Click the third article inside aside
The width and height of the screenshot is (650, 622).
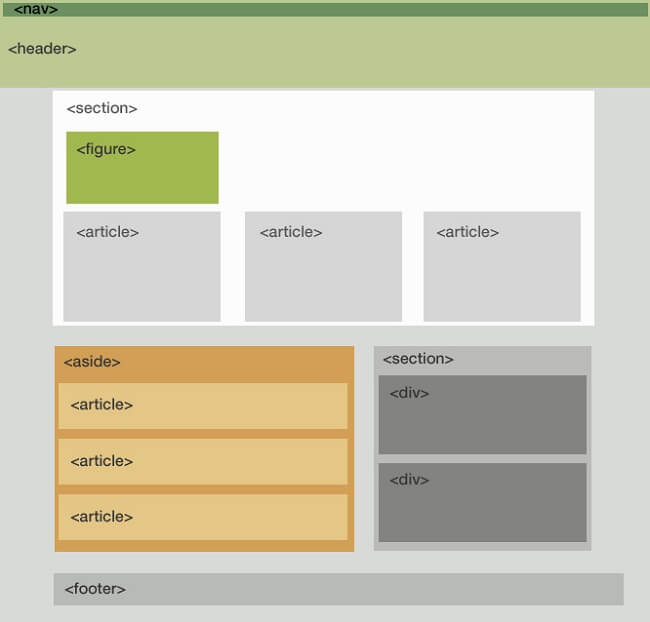(203, 517)
